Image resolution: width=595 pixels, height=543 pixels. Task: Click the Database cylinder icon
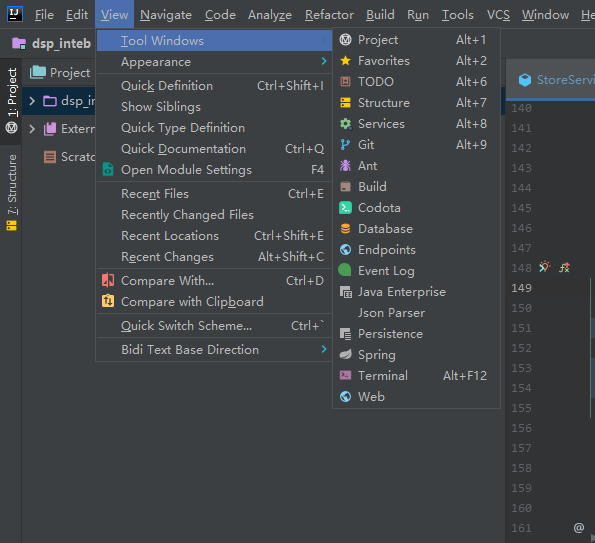coord(345,228)
